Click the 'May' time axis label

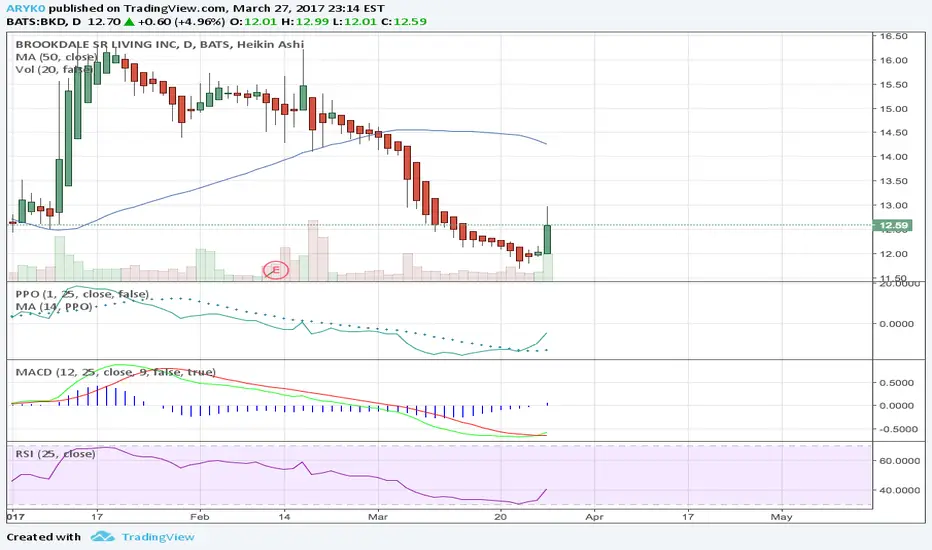coord(782,517)
